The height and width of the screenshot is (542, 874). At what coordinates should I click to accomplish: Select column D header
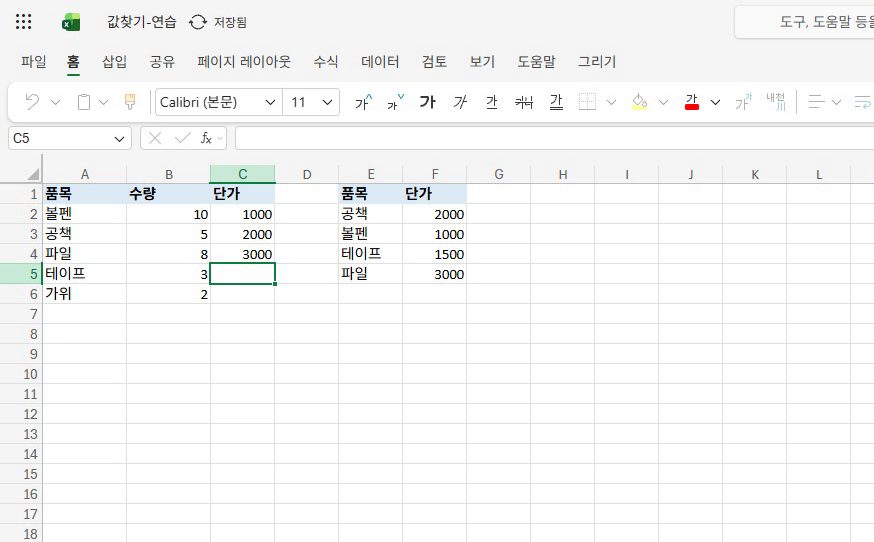(307, 174)
